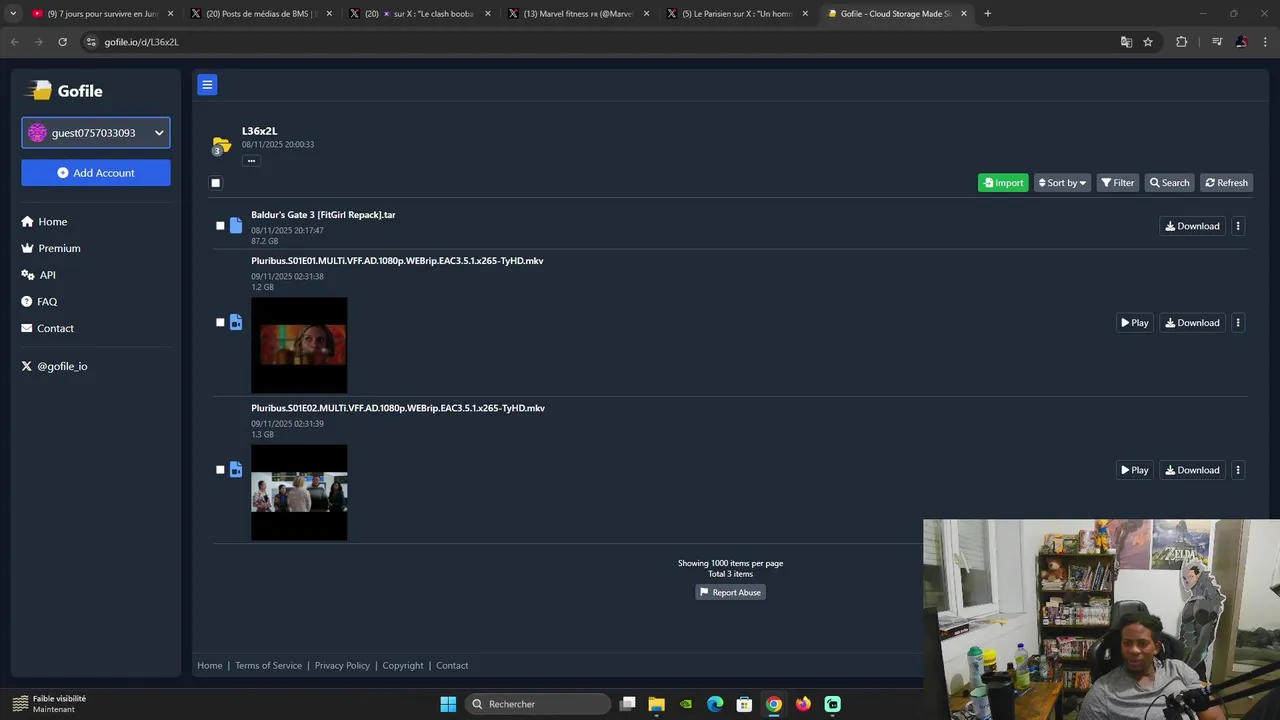
Task: Open Microsoft Store from the taskbar
Action: (x=744, y=704)
